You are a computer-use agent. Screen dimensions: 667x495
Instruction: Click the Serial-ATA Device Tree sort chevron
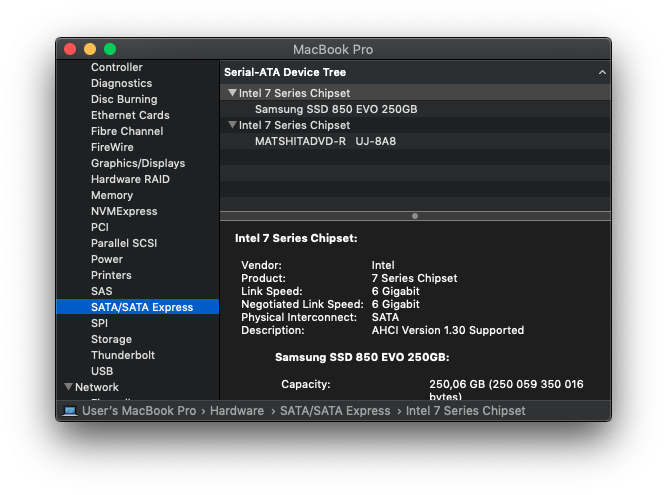602,73
